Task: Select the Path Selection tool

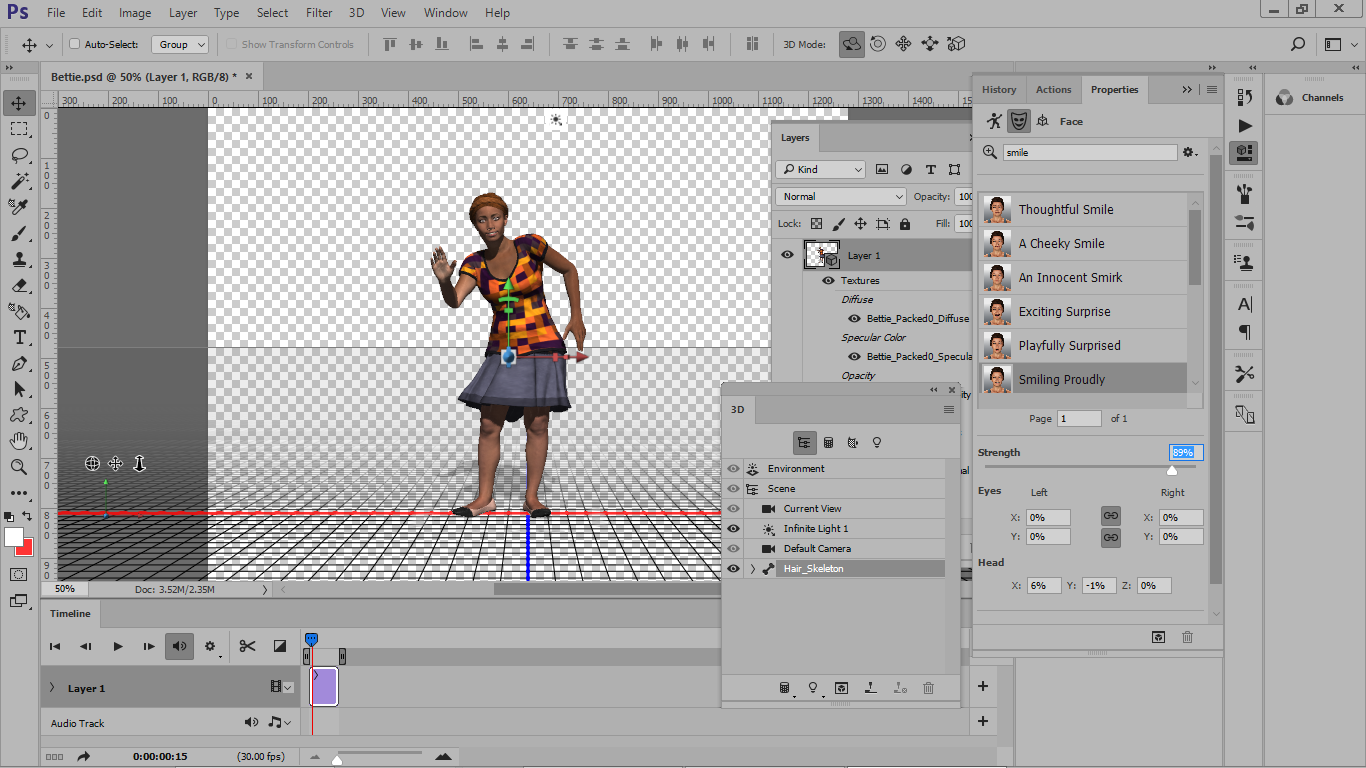Action: pos(19,389)
